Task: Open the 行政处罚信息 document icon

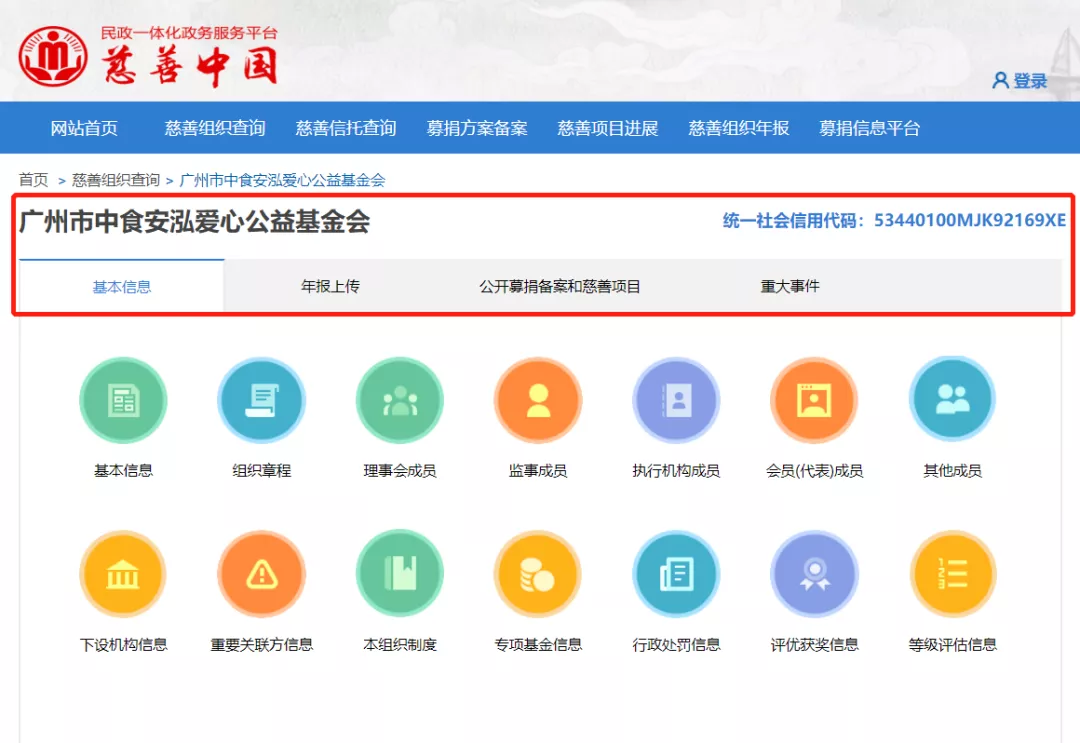Action: 676,574
